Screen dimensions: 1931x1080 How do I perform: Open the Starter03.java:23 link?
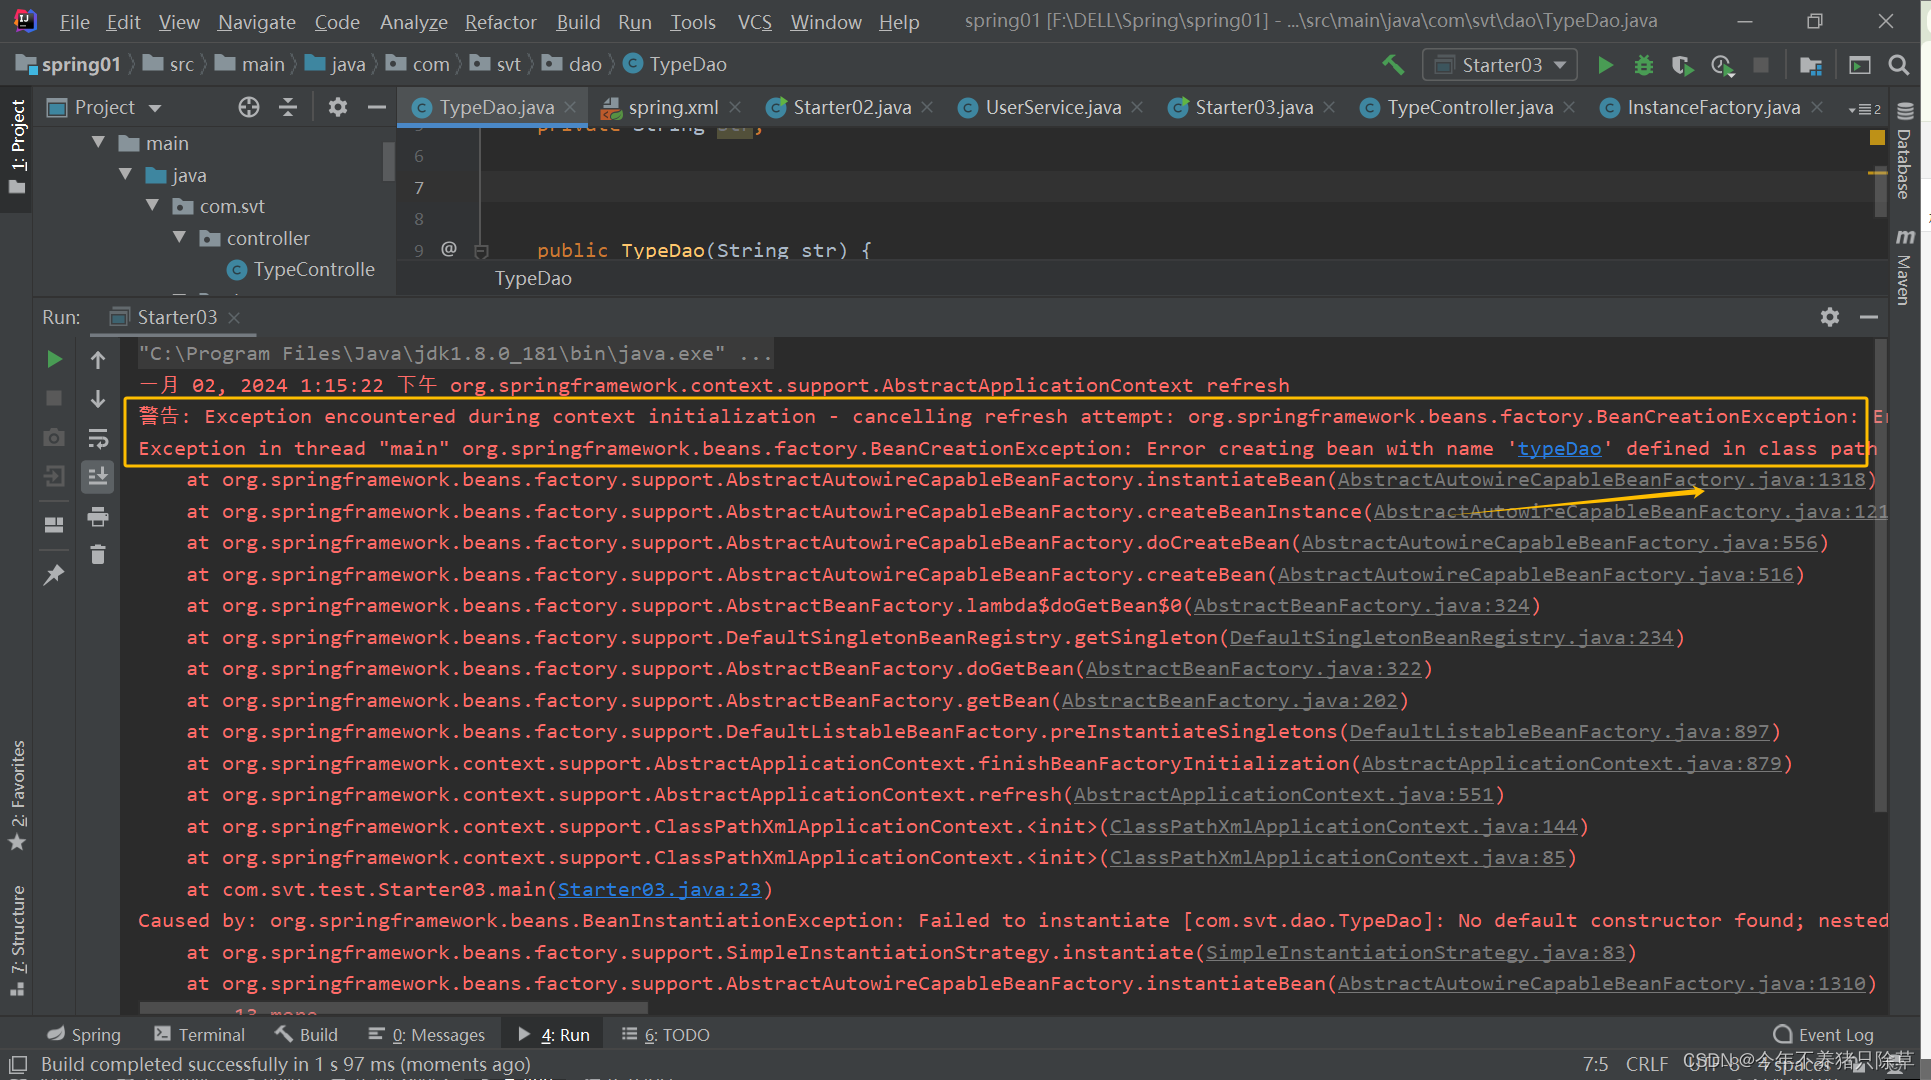(659, 889)
